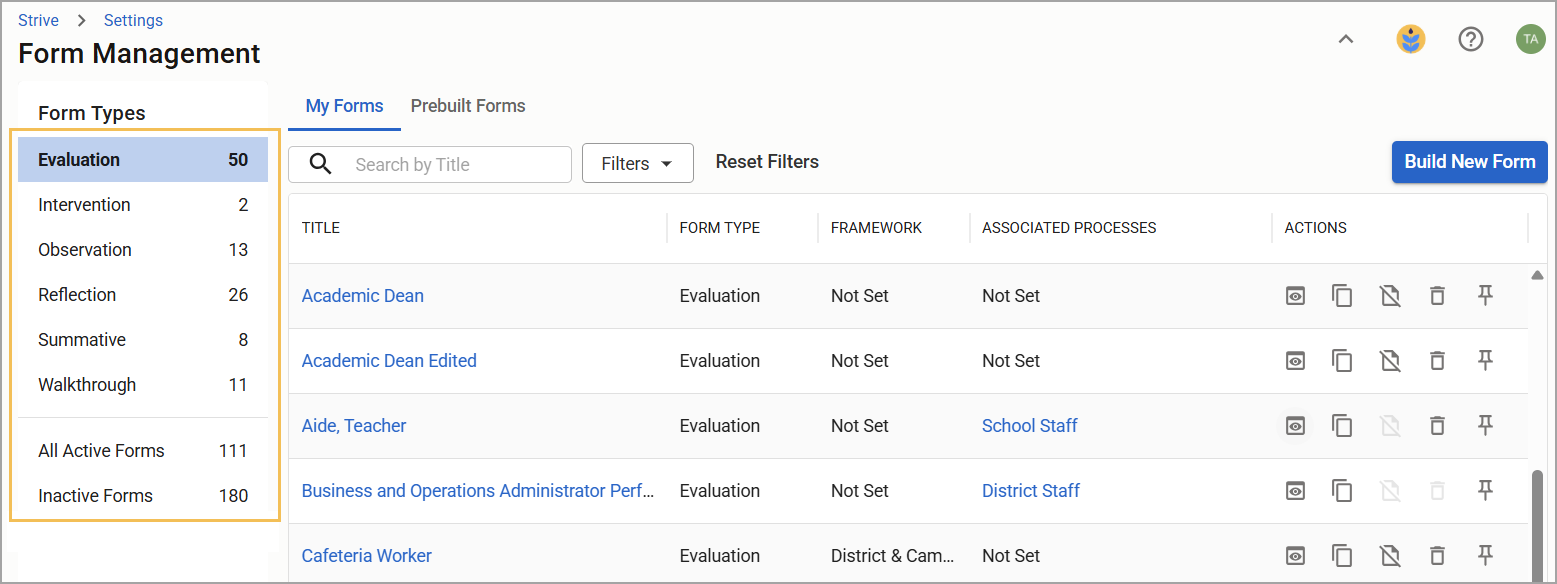Pin the Aide, Teacher form
The width and height of the screenshot is (1557, 584).
pyautogui.click(x=1485, y=425)
